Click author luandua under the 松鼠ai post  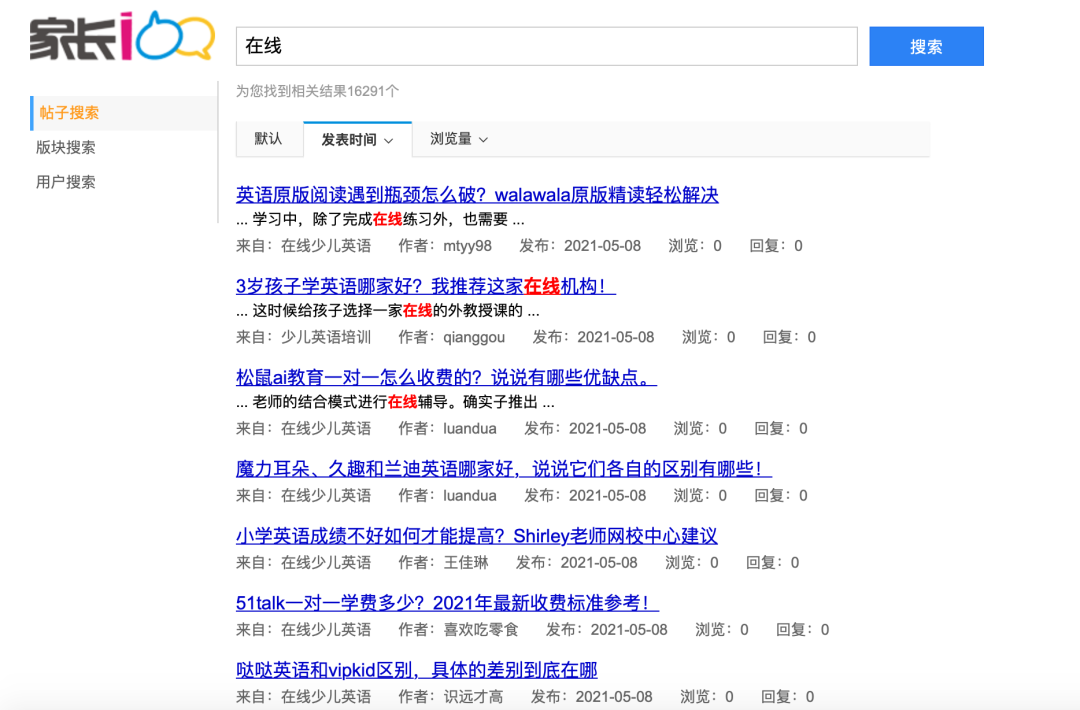pos(470,429)
